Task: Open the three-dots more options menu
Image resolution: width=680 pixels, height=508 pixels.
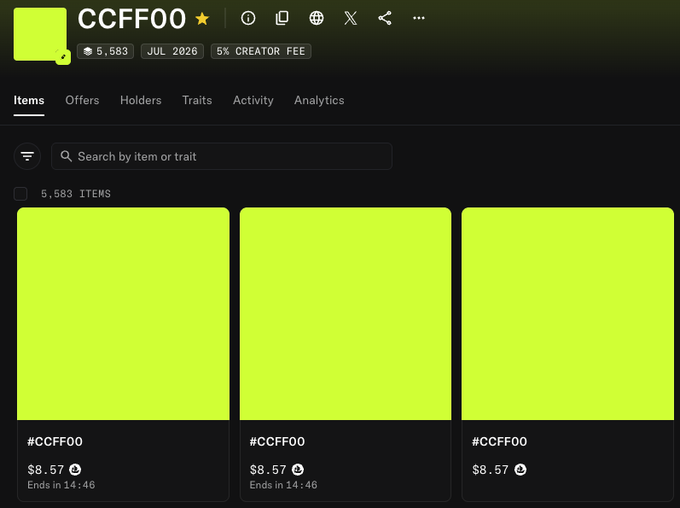Action: tap(419, 18)
